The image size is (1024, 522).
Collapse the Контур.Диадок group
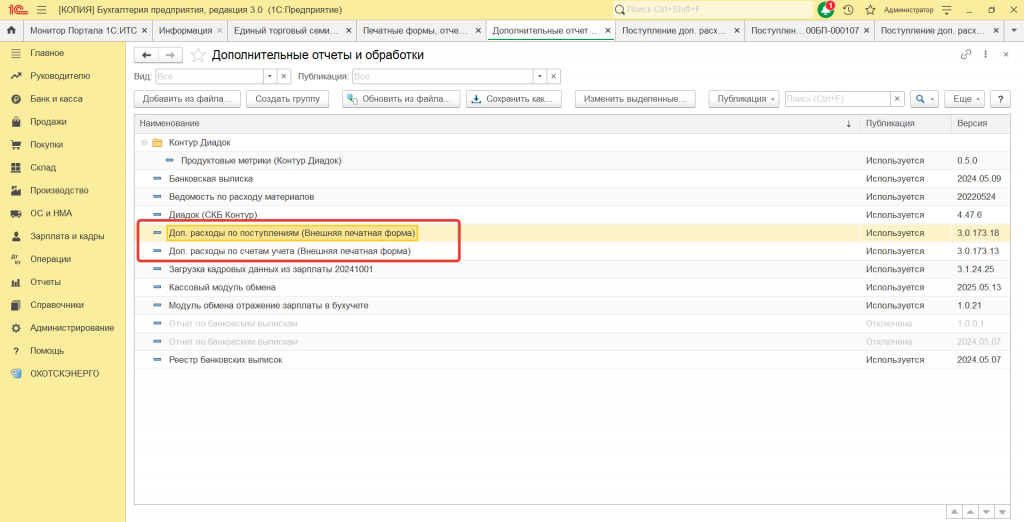point(144,142)
